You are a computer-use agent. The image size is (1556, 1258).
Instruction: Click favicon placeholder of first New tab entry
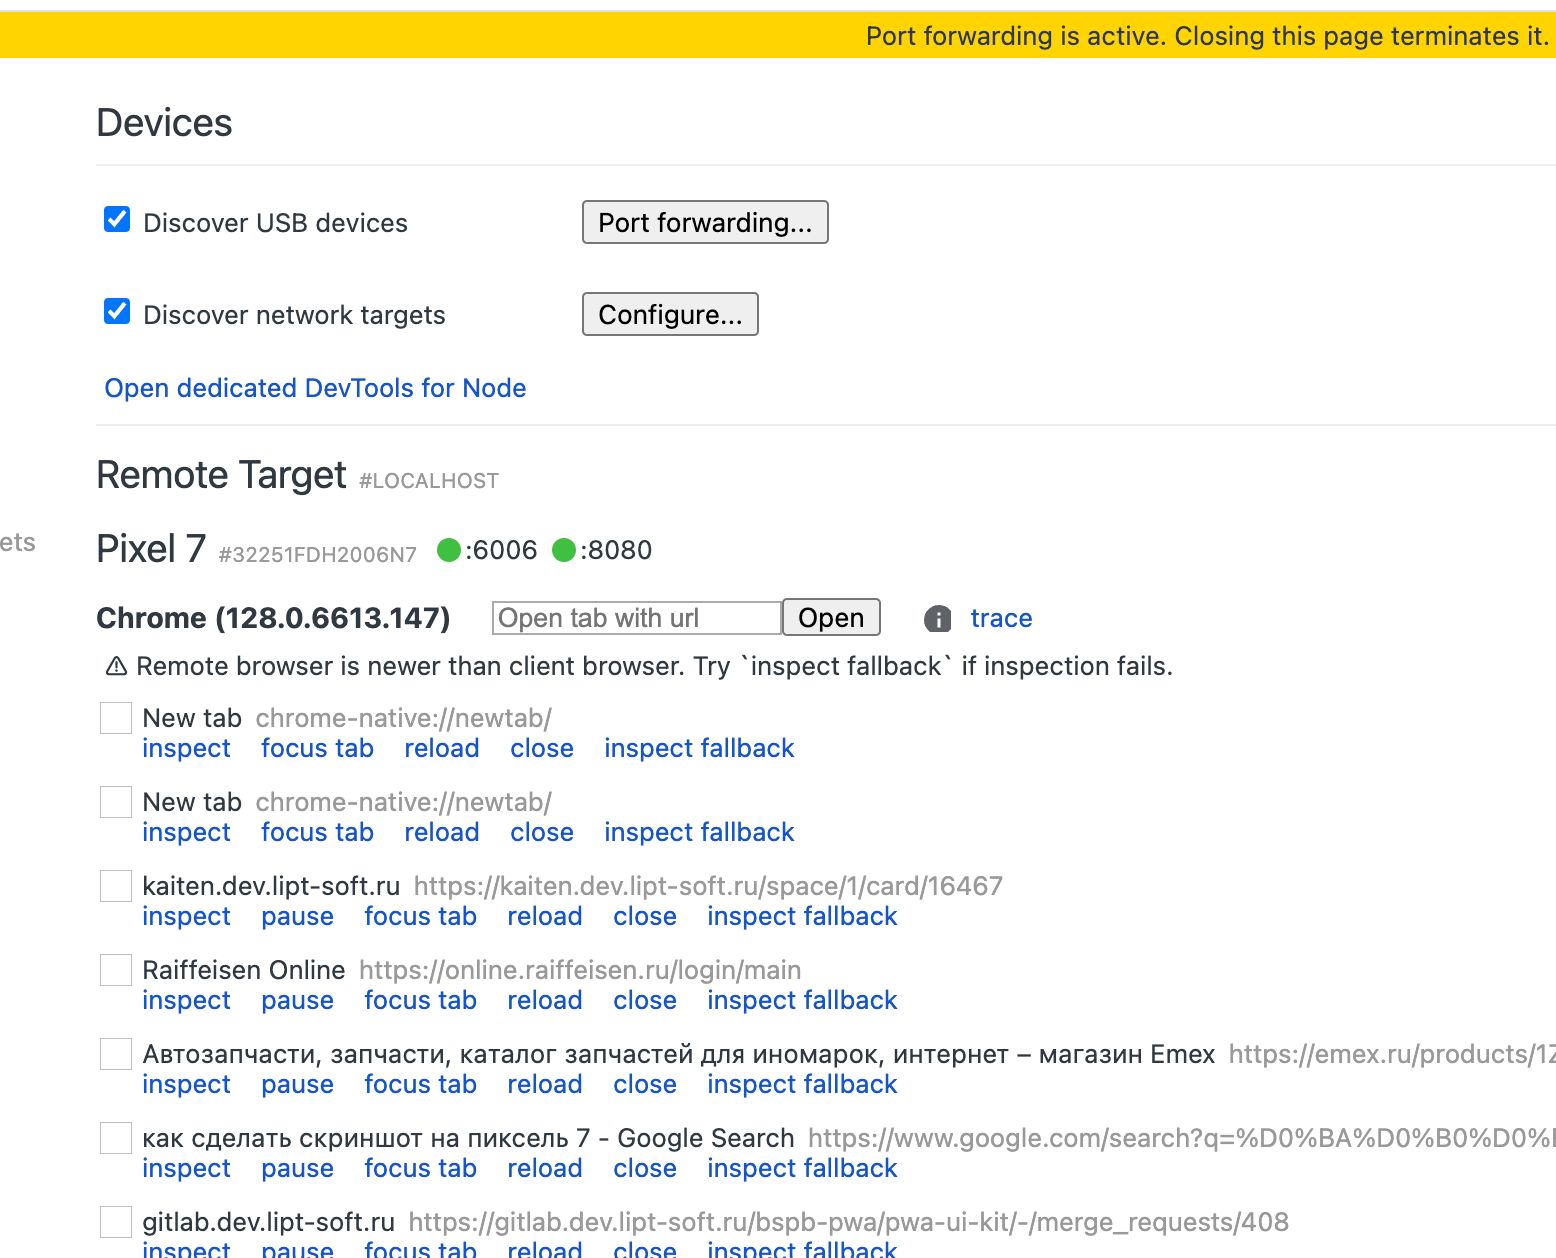(x=116, y=718)
